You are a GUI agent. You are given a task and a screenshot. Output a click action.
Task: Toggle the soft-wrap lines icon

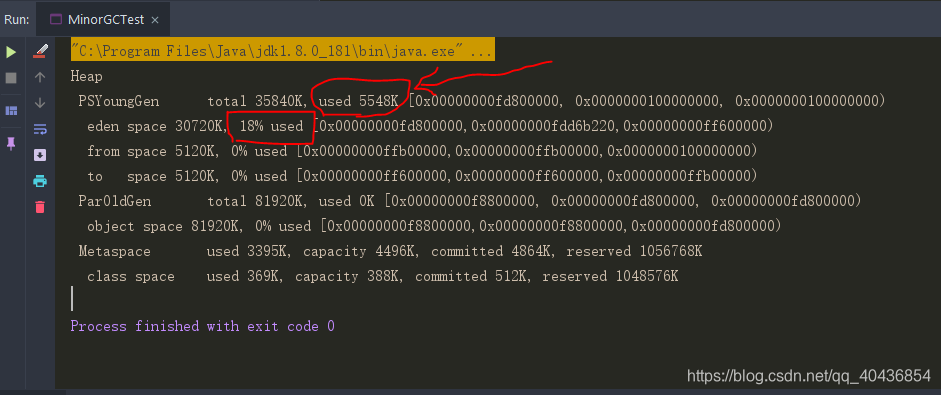point(40,129)
